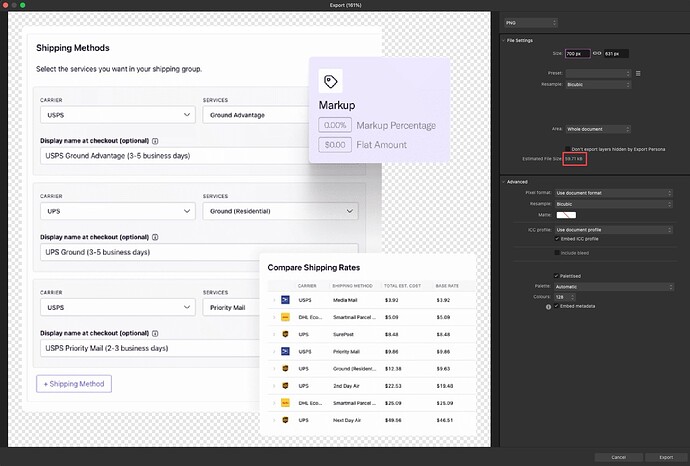690x466 pixels.
Task: Open the preset options menu icon
Action: click(638, 73)
